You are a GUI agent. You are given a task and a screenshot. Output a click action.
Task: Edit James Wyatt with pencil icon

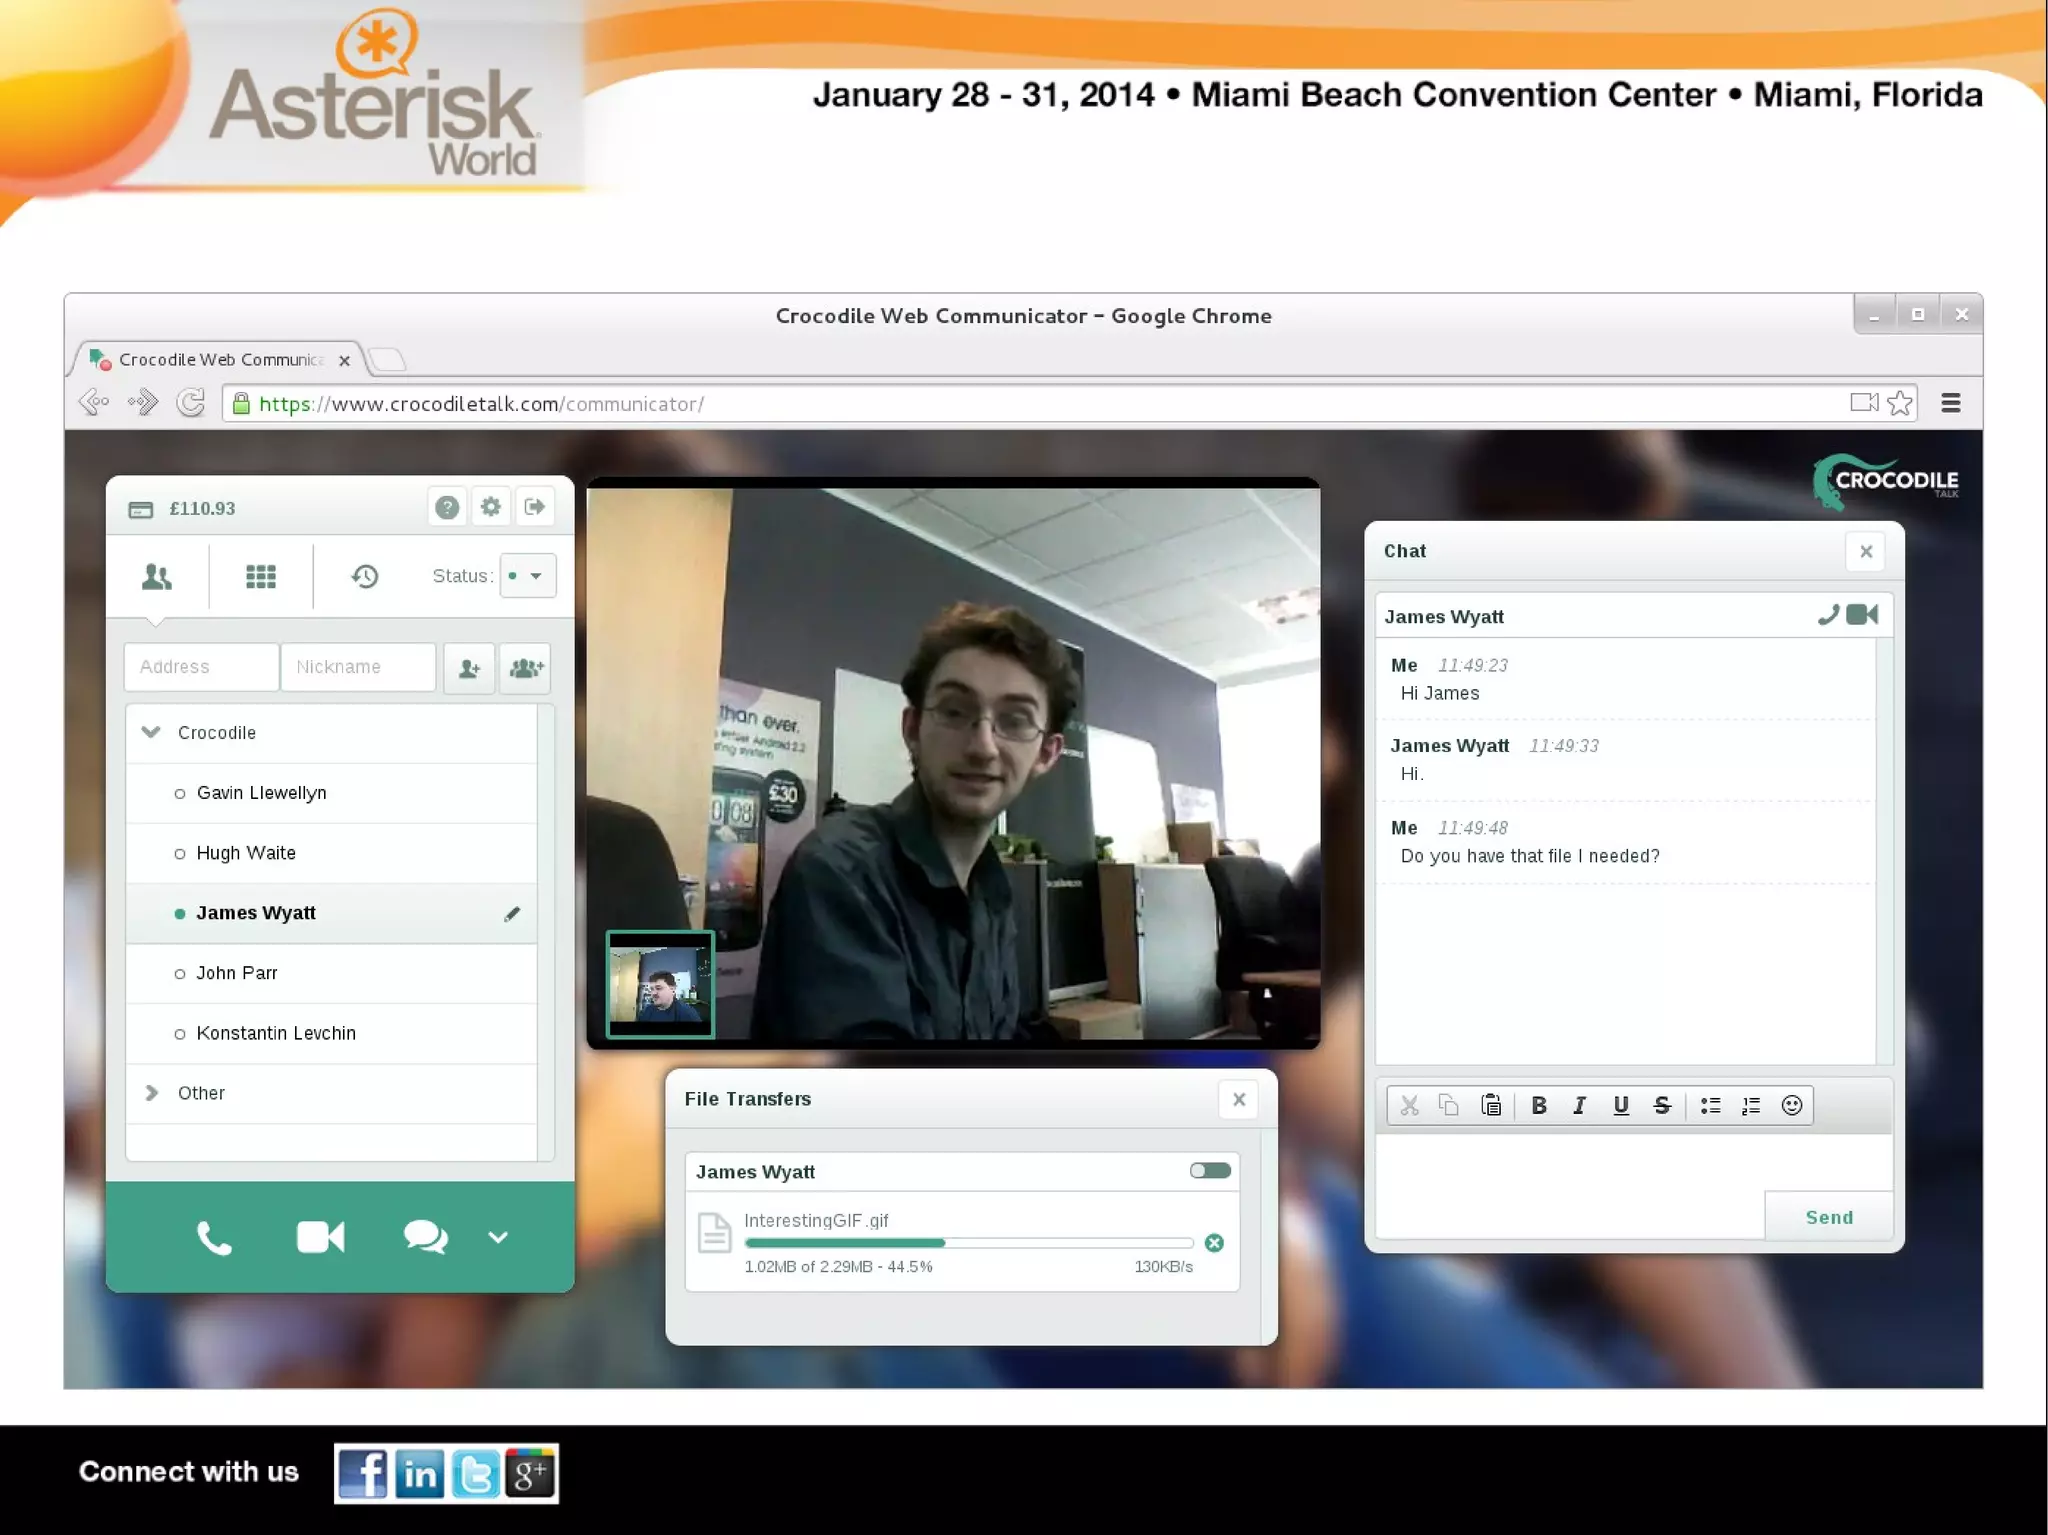click(512, 913)
